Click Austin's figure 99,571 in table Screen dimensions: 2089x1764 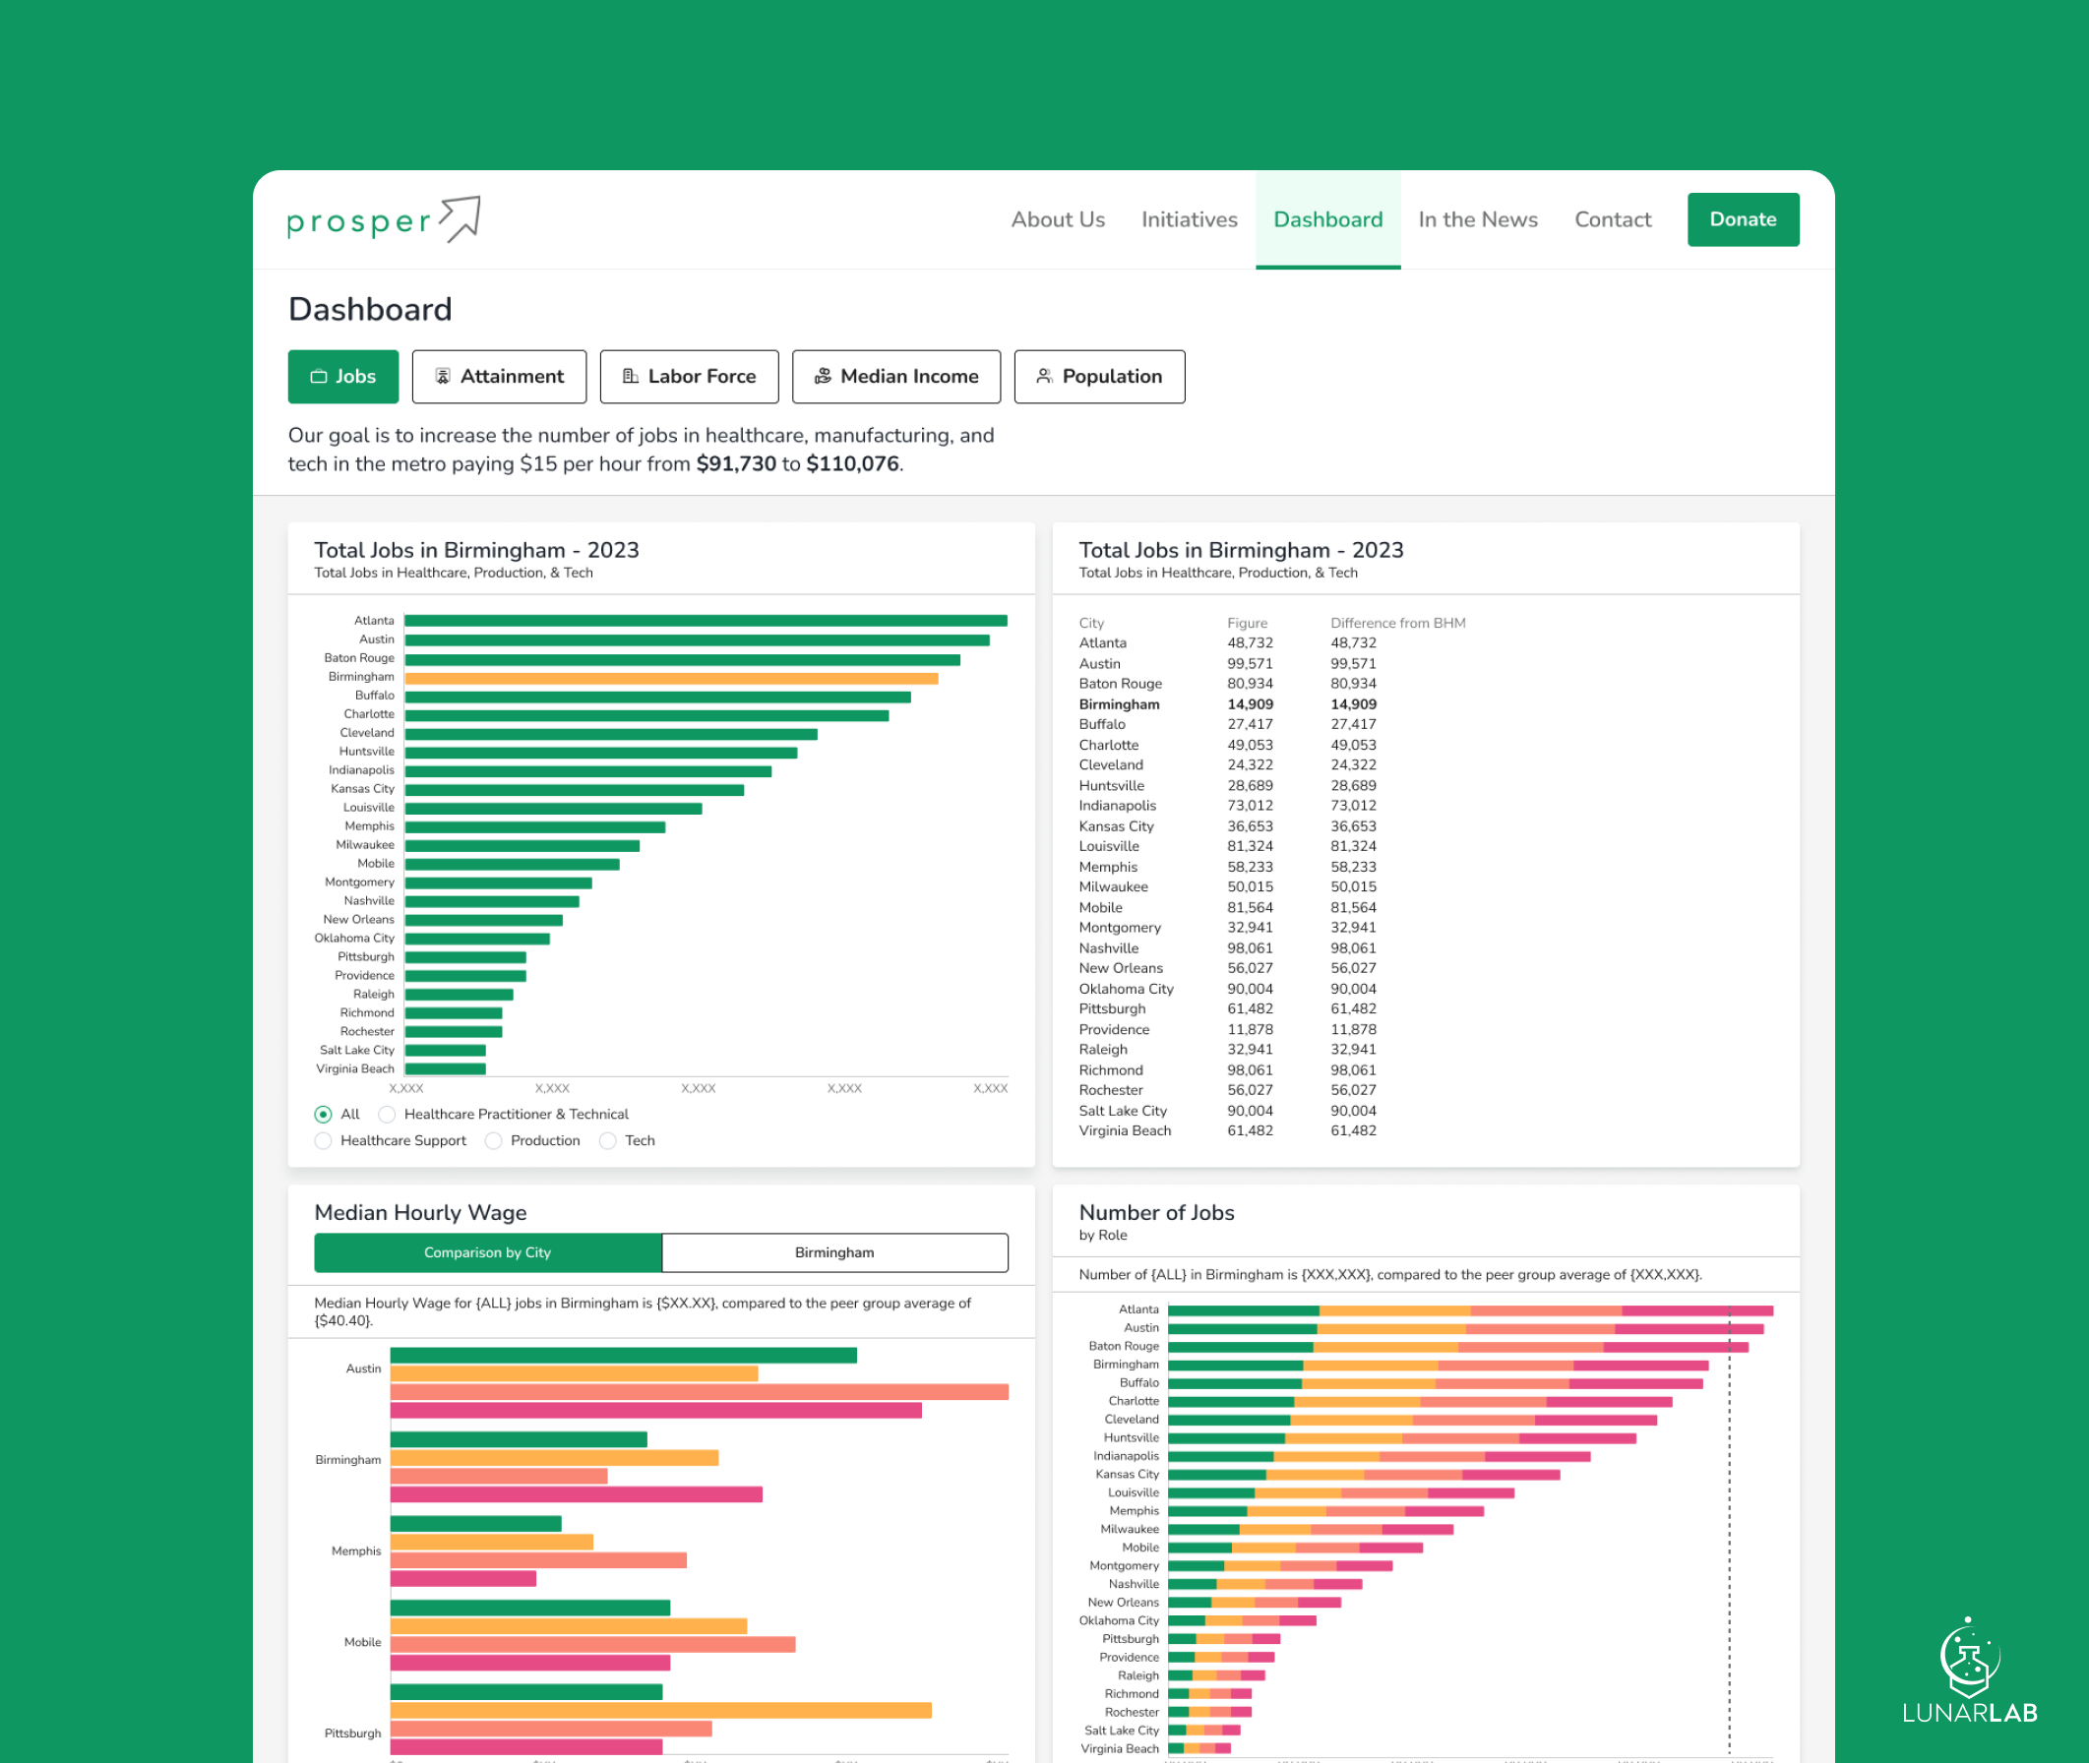click(1250, 664)
